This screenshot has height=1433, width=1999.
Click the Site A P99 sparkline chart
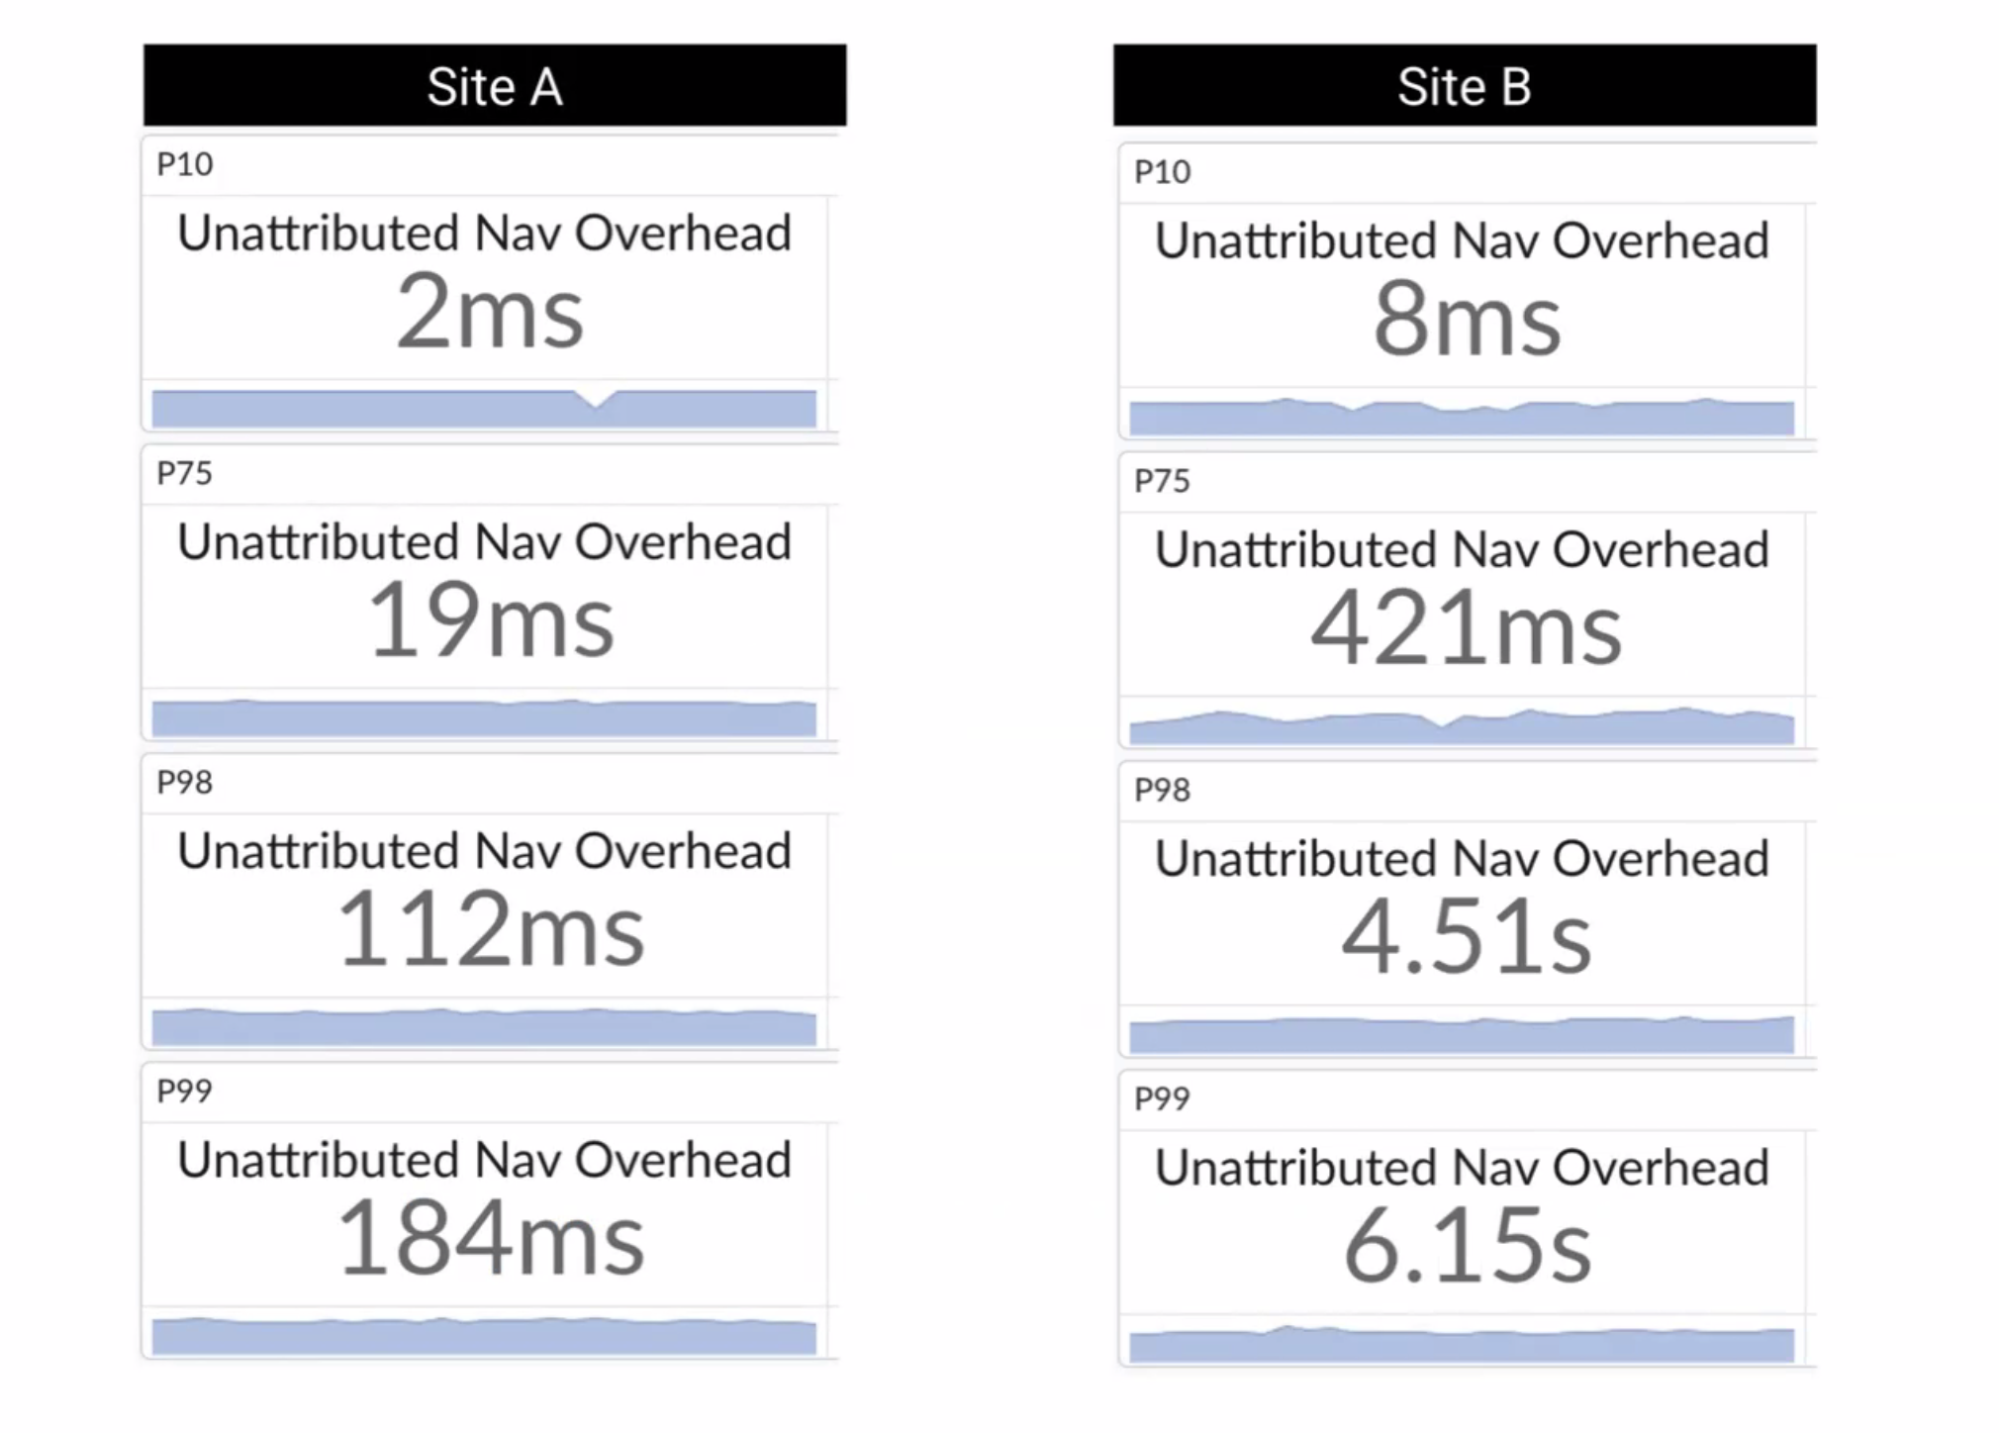click(484, 1336)
